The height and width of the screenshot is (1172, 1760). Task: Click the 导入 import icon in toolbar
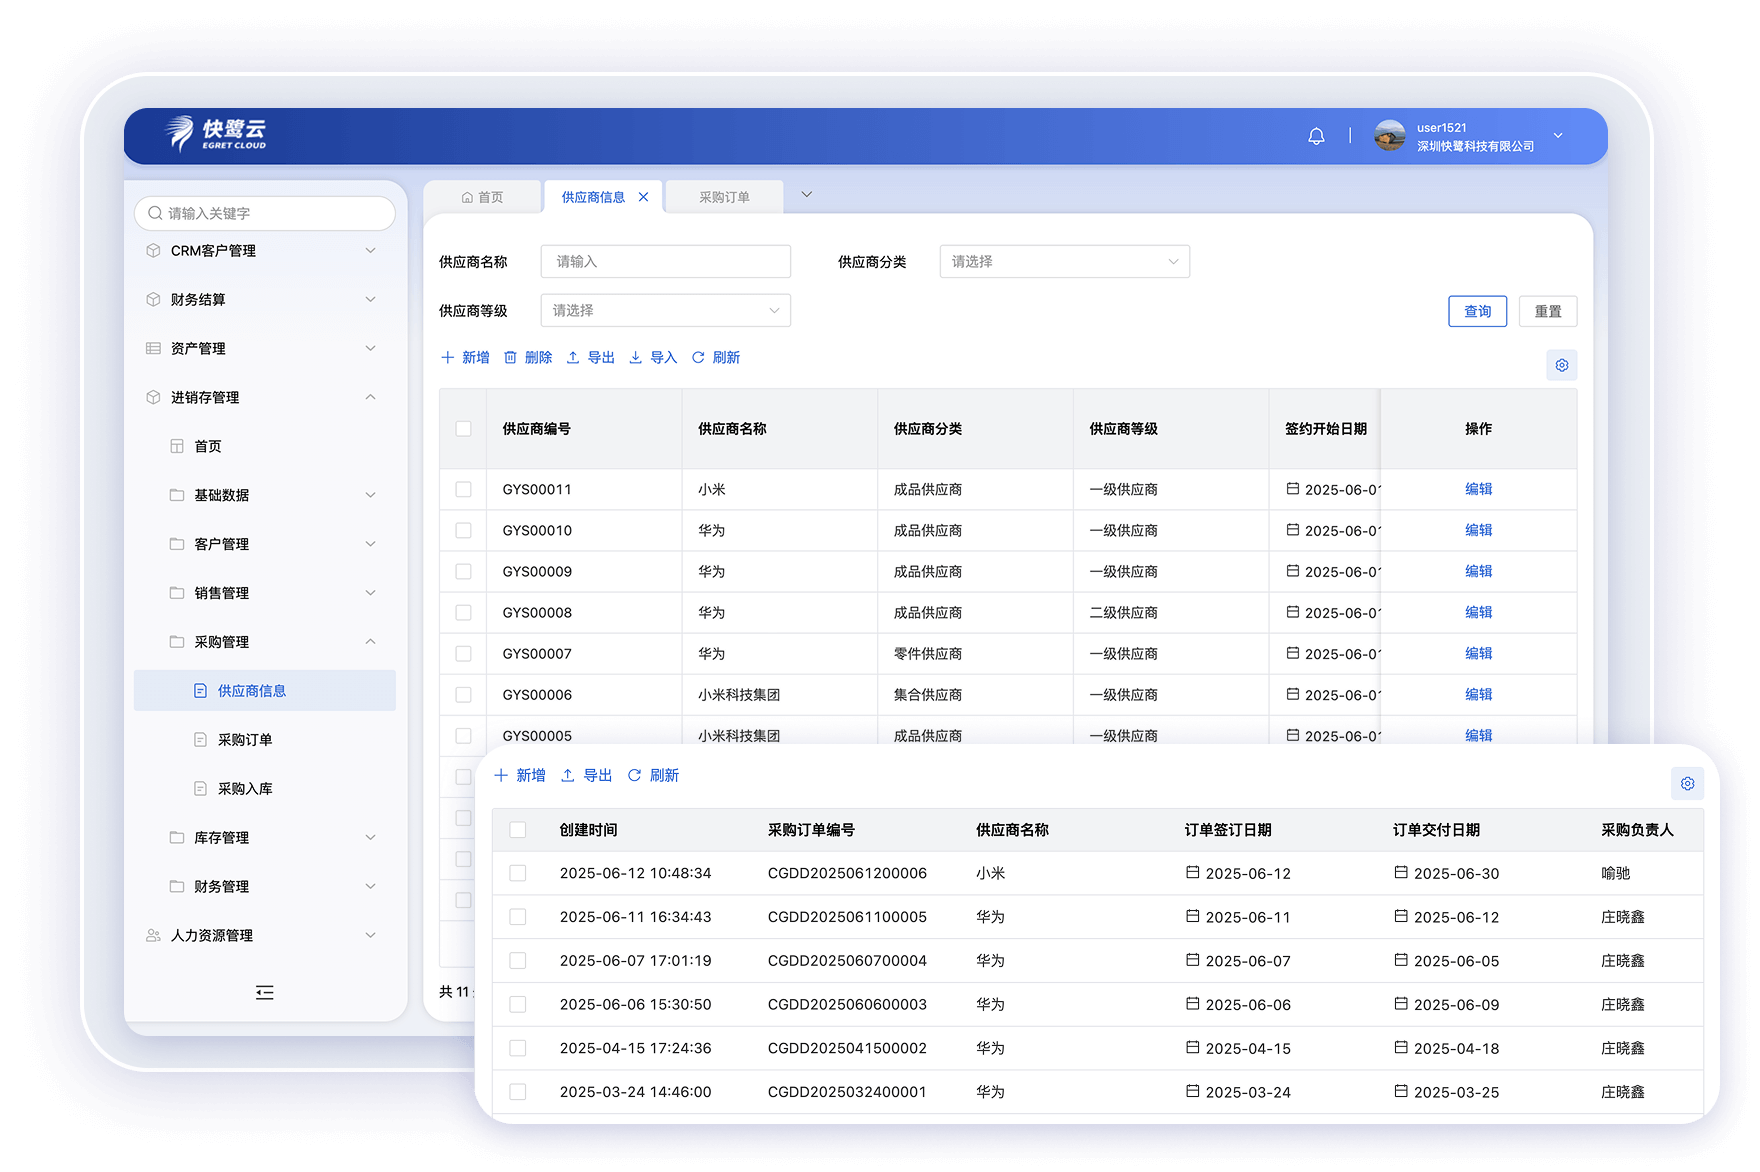pos(635,358)
